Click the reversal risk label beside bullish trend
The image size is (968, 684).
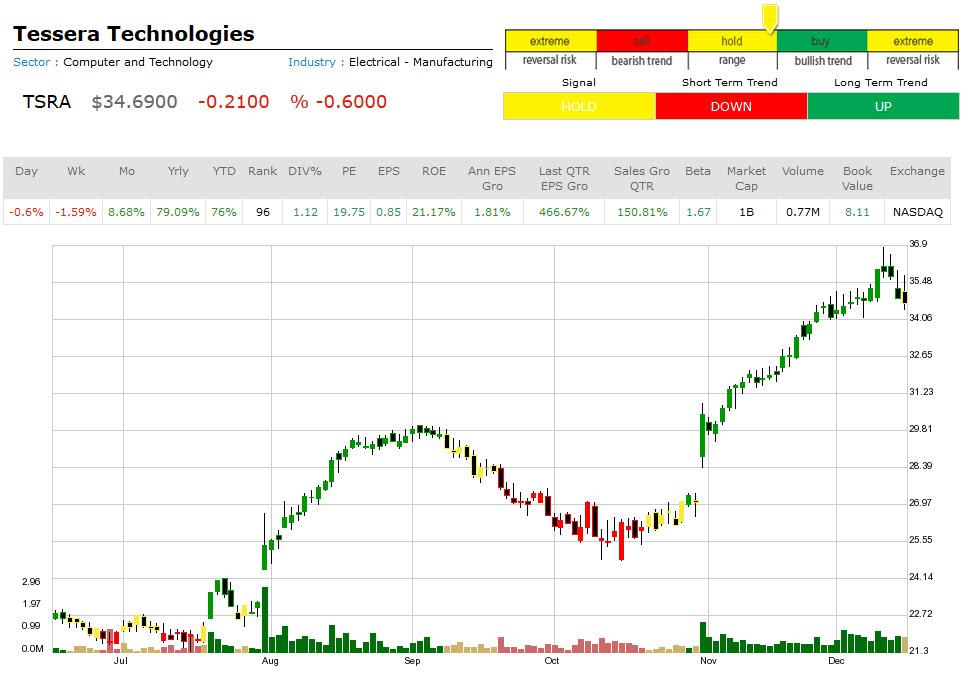[913, 60]
